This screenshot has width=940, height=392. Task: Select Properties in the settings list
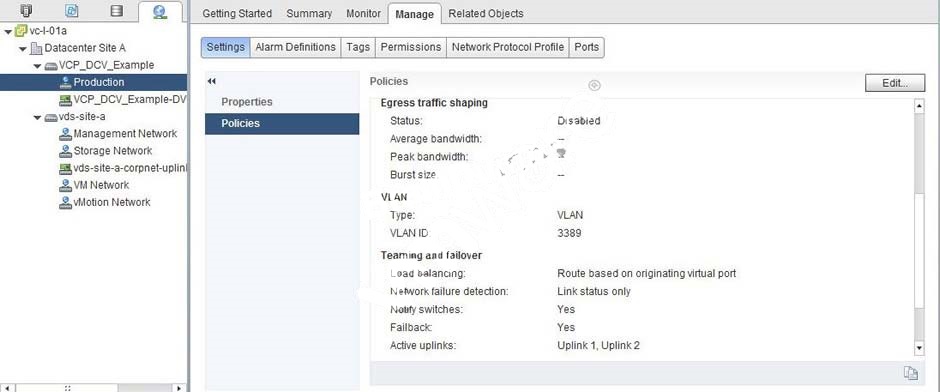point(282,102)
